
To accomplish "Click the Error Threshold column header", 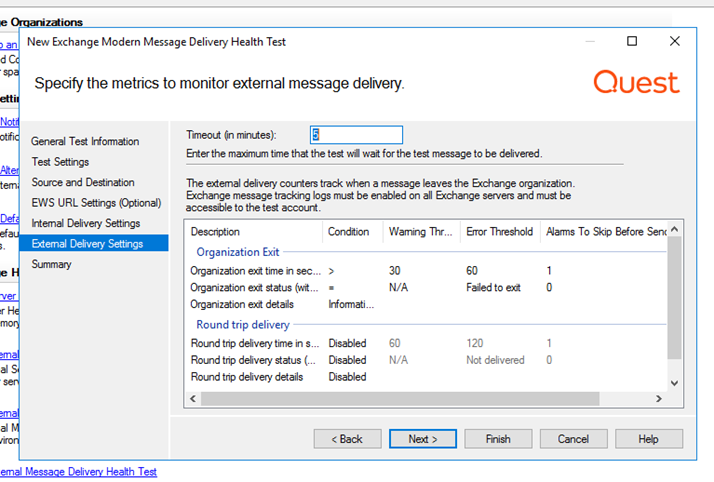I will point(500,232).
